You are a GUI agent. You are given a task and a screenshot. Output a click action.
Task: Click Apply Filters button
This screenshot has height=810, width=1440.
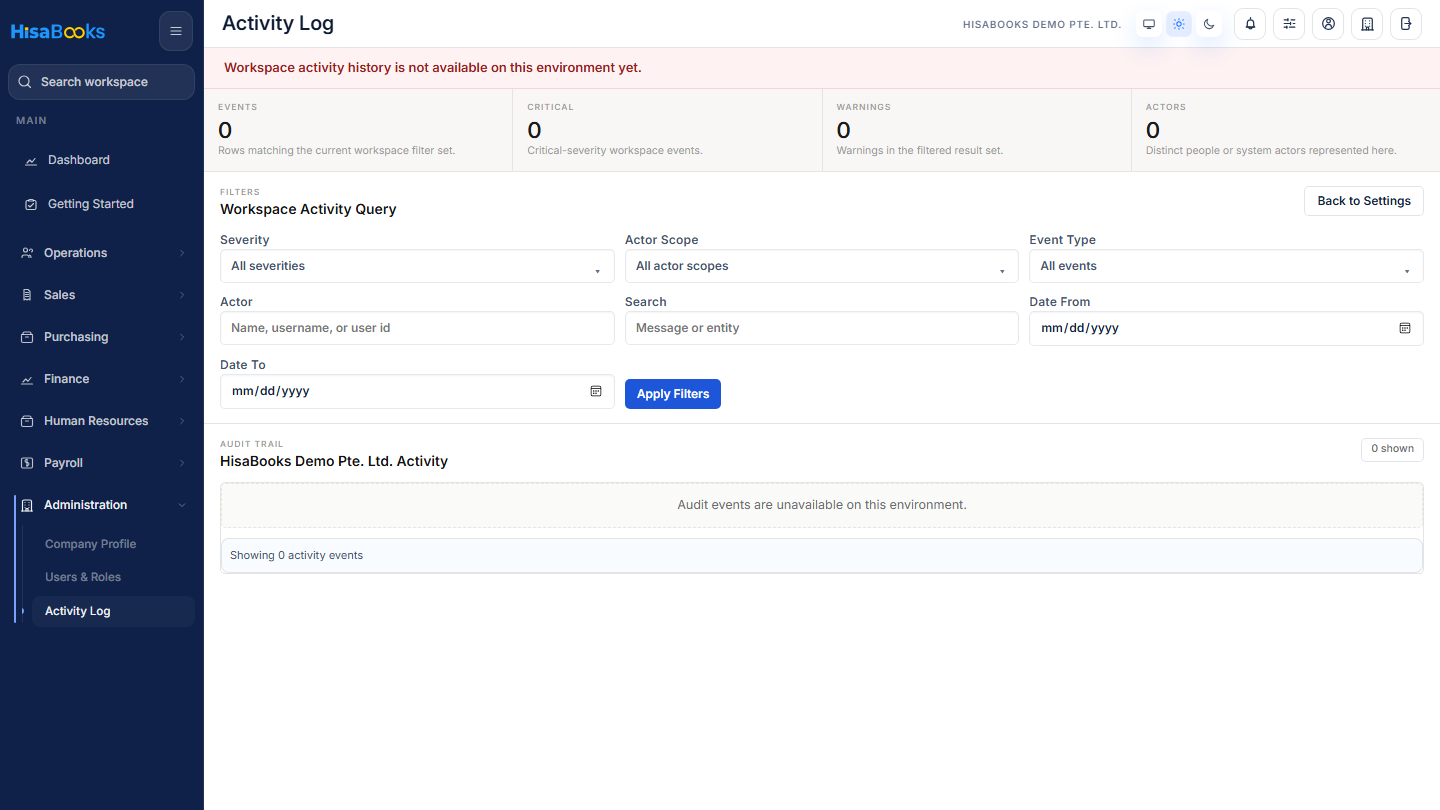(673, 394)
